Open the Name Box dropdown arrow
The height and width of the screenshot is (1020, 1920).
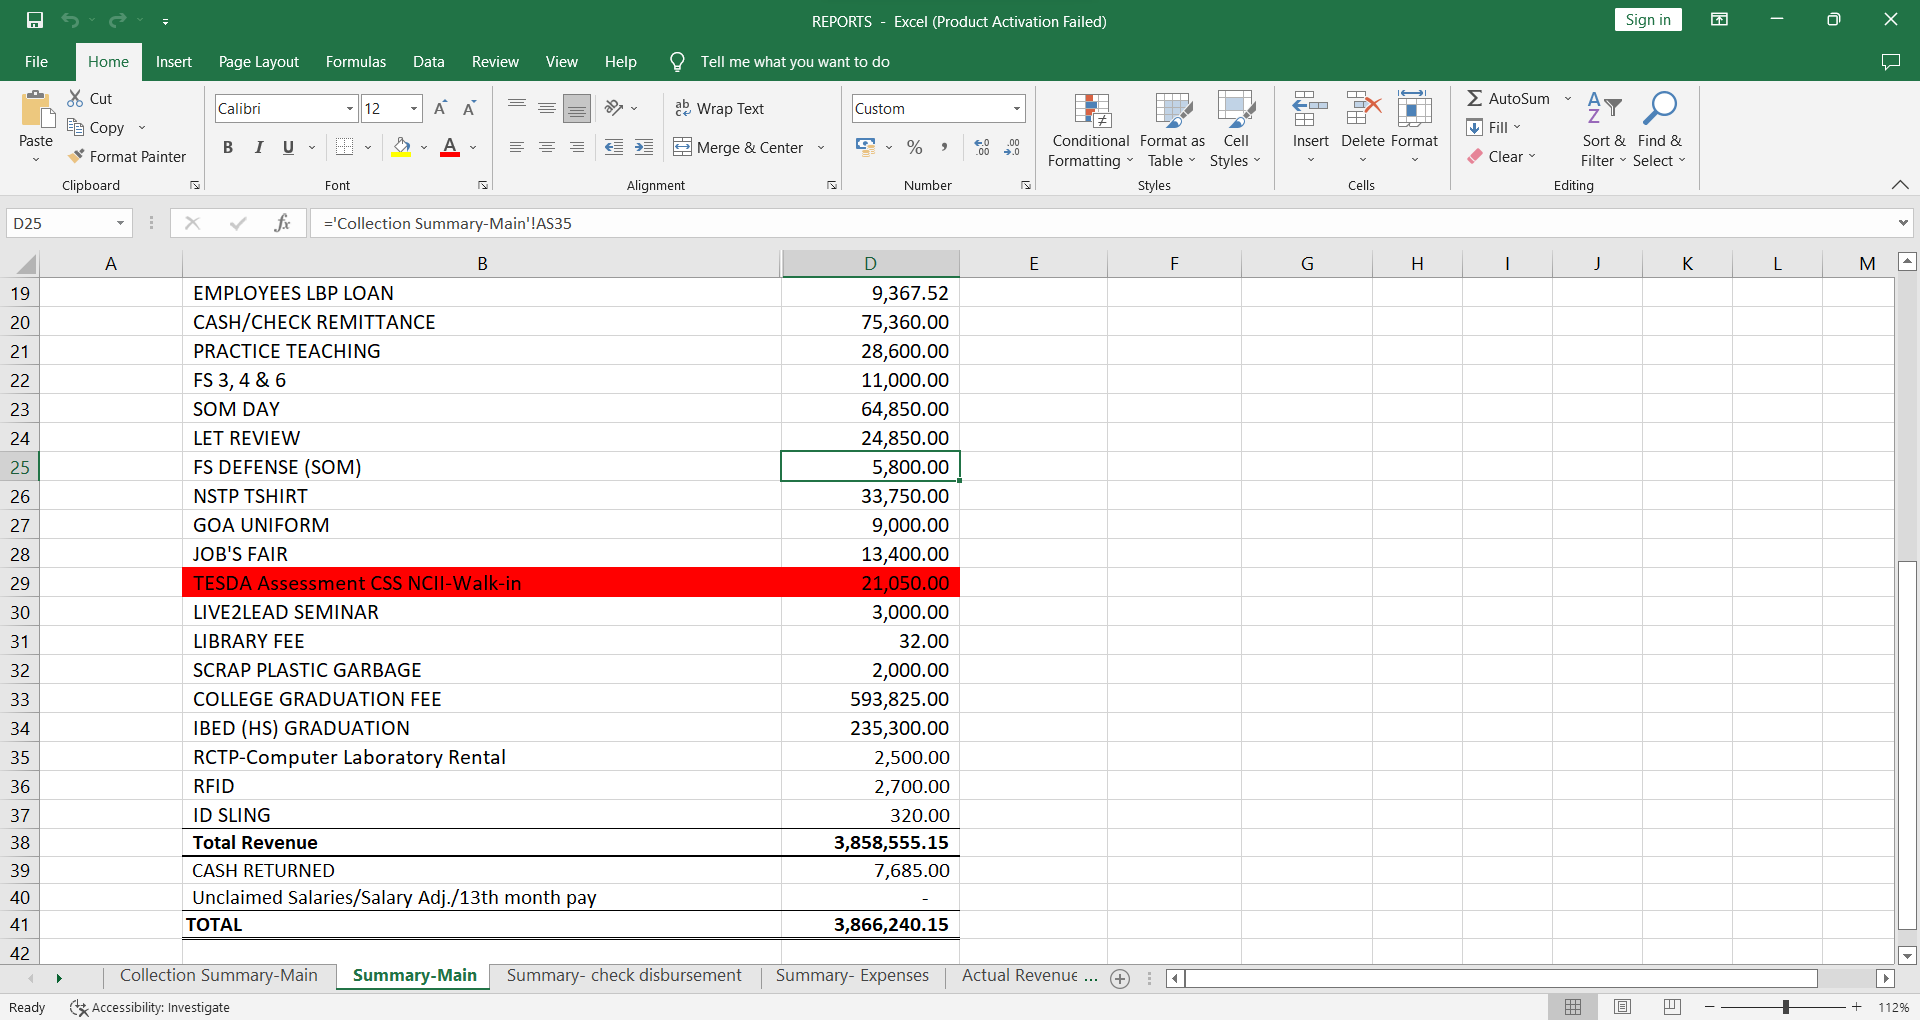[x=121, y=223]
